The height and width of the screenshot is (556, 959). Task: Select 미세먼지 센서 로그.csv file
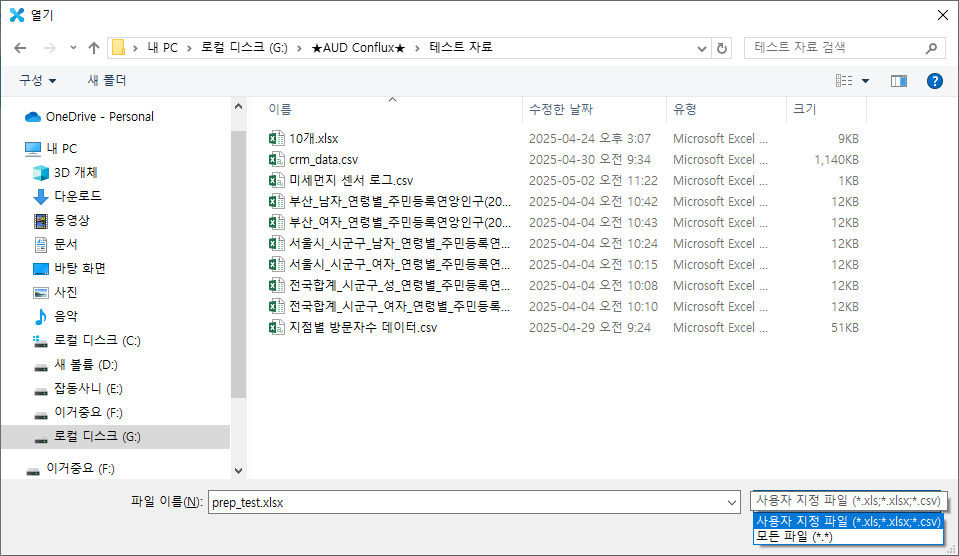[351, 180]
